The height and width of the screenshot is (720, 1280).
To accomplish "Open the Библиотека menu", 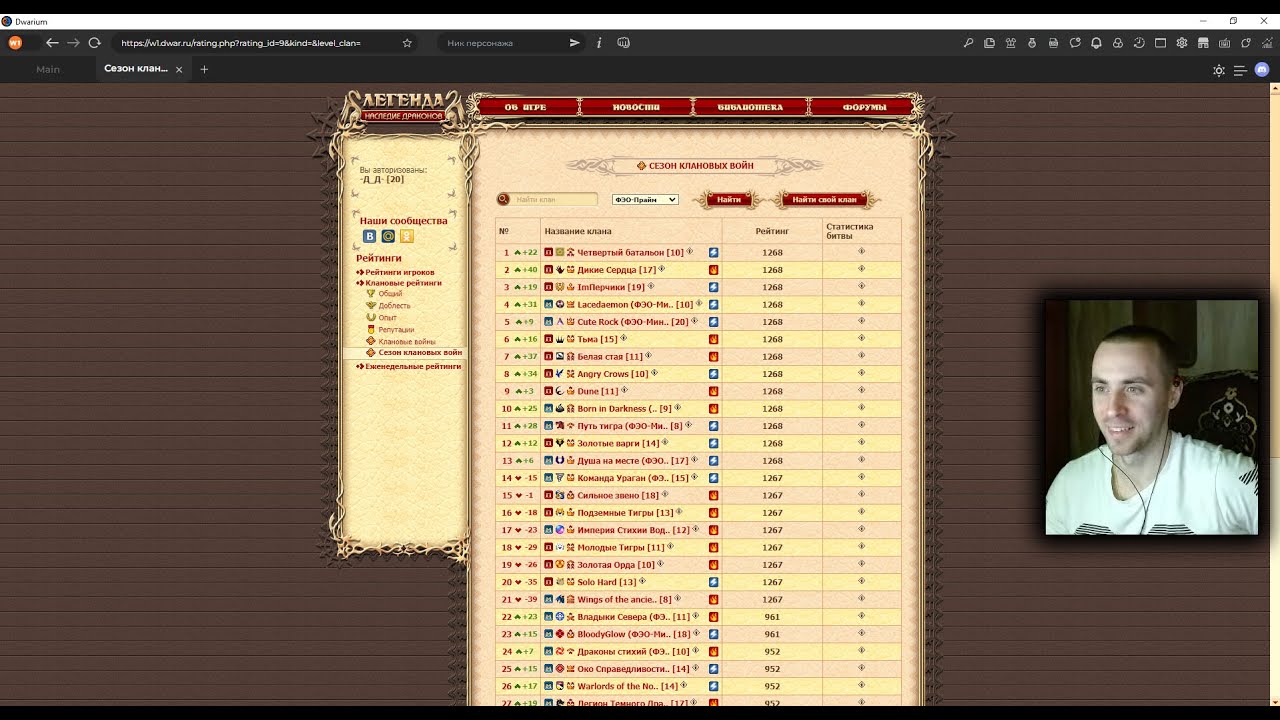I will coord(750,107).
